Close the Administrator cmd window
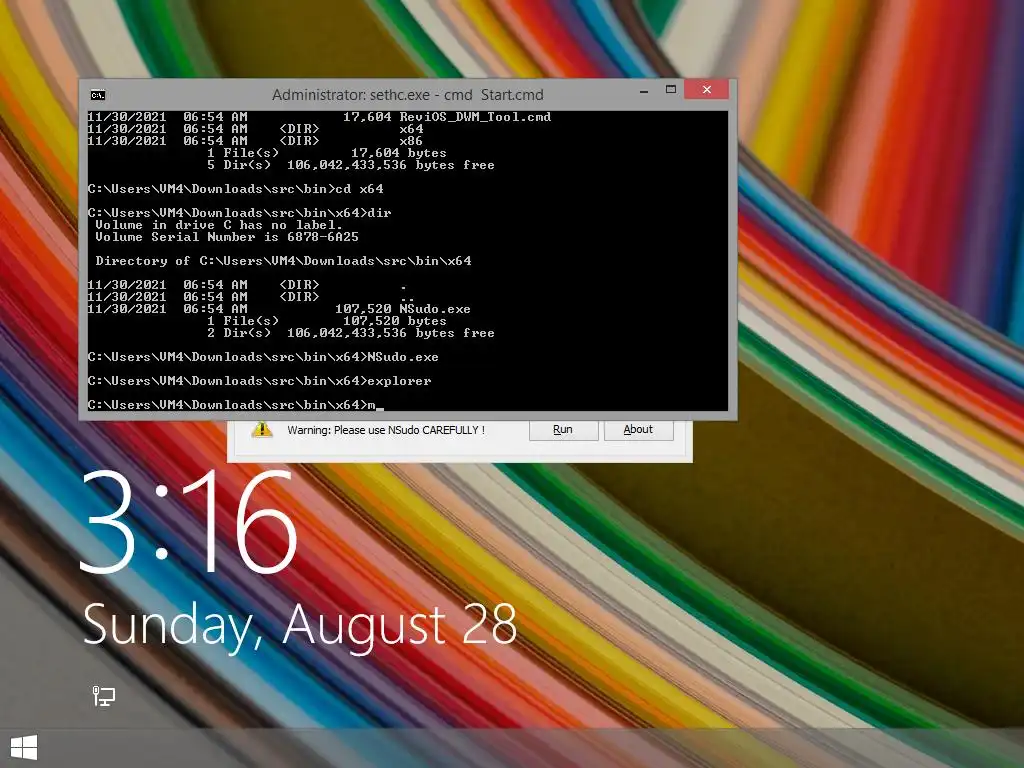This screenshot has height=768, width=1024. coord(707,89)
